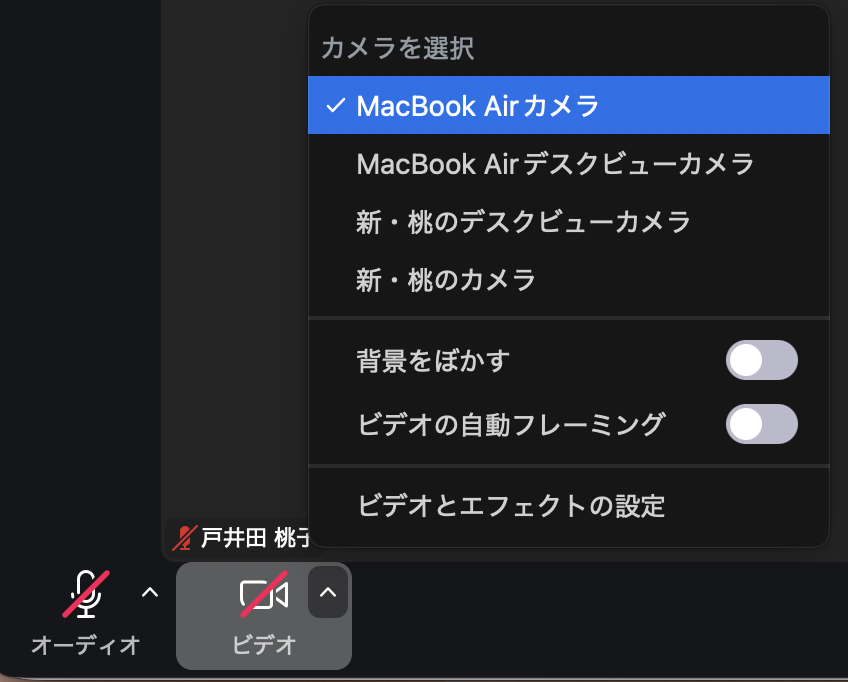This screenshot has width=848, height=682.
Task: Expand the audio options chevron
Action: pyautogui.click(x=150, y=593)
